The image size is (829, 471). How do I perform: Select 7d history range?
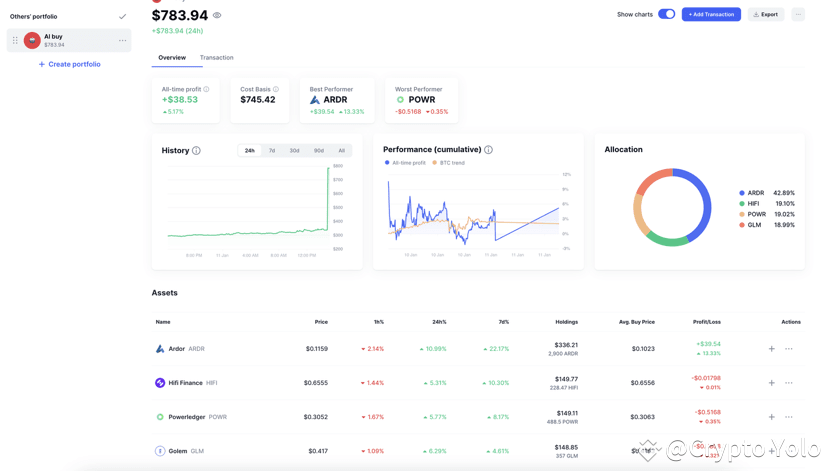pos(272,151)
